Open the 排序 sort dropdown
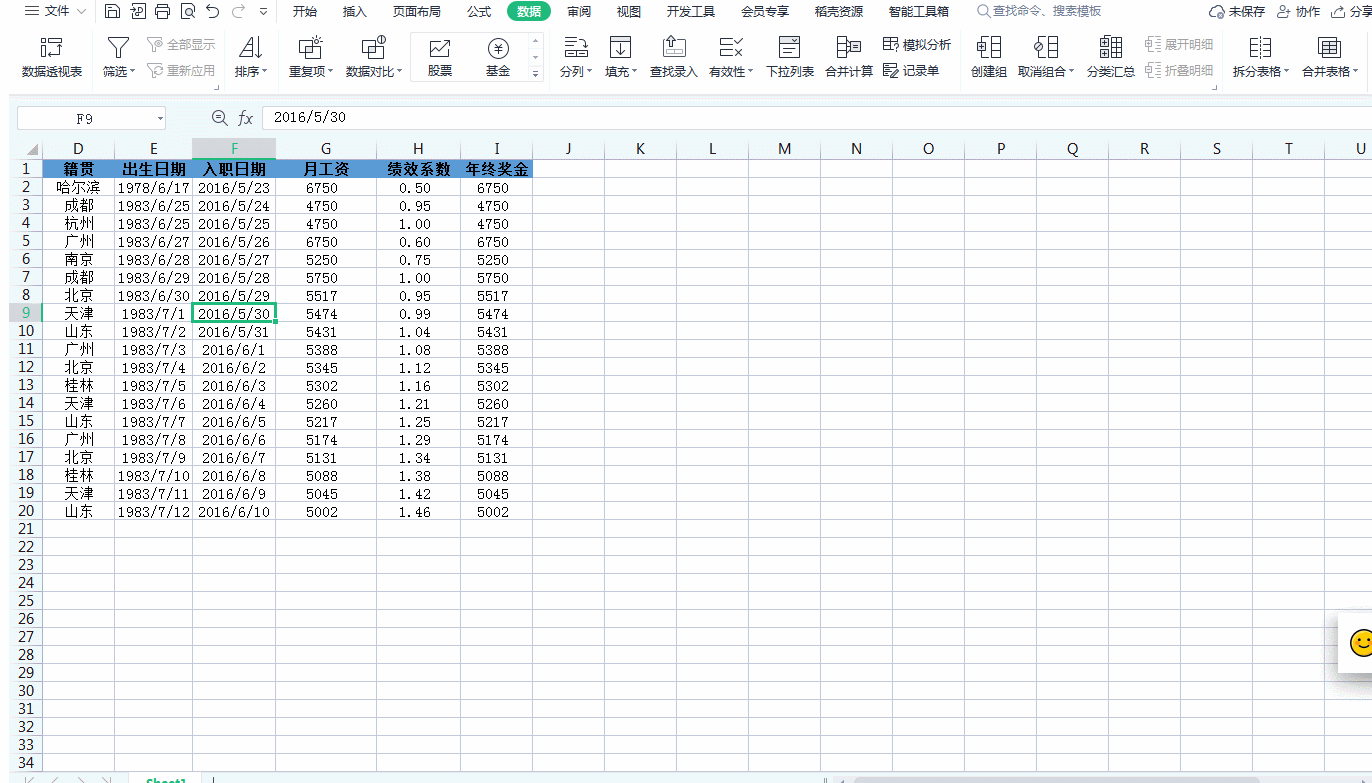Image resolution: width=1372 pixels, height=783 pixels. [250, 72]
